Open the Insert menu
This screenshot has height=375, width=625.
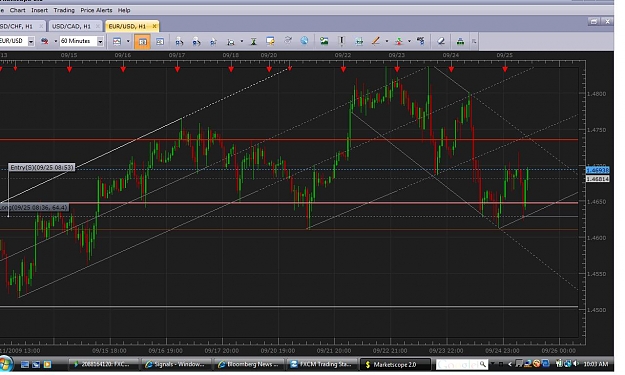point(39,10)
